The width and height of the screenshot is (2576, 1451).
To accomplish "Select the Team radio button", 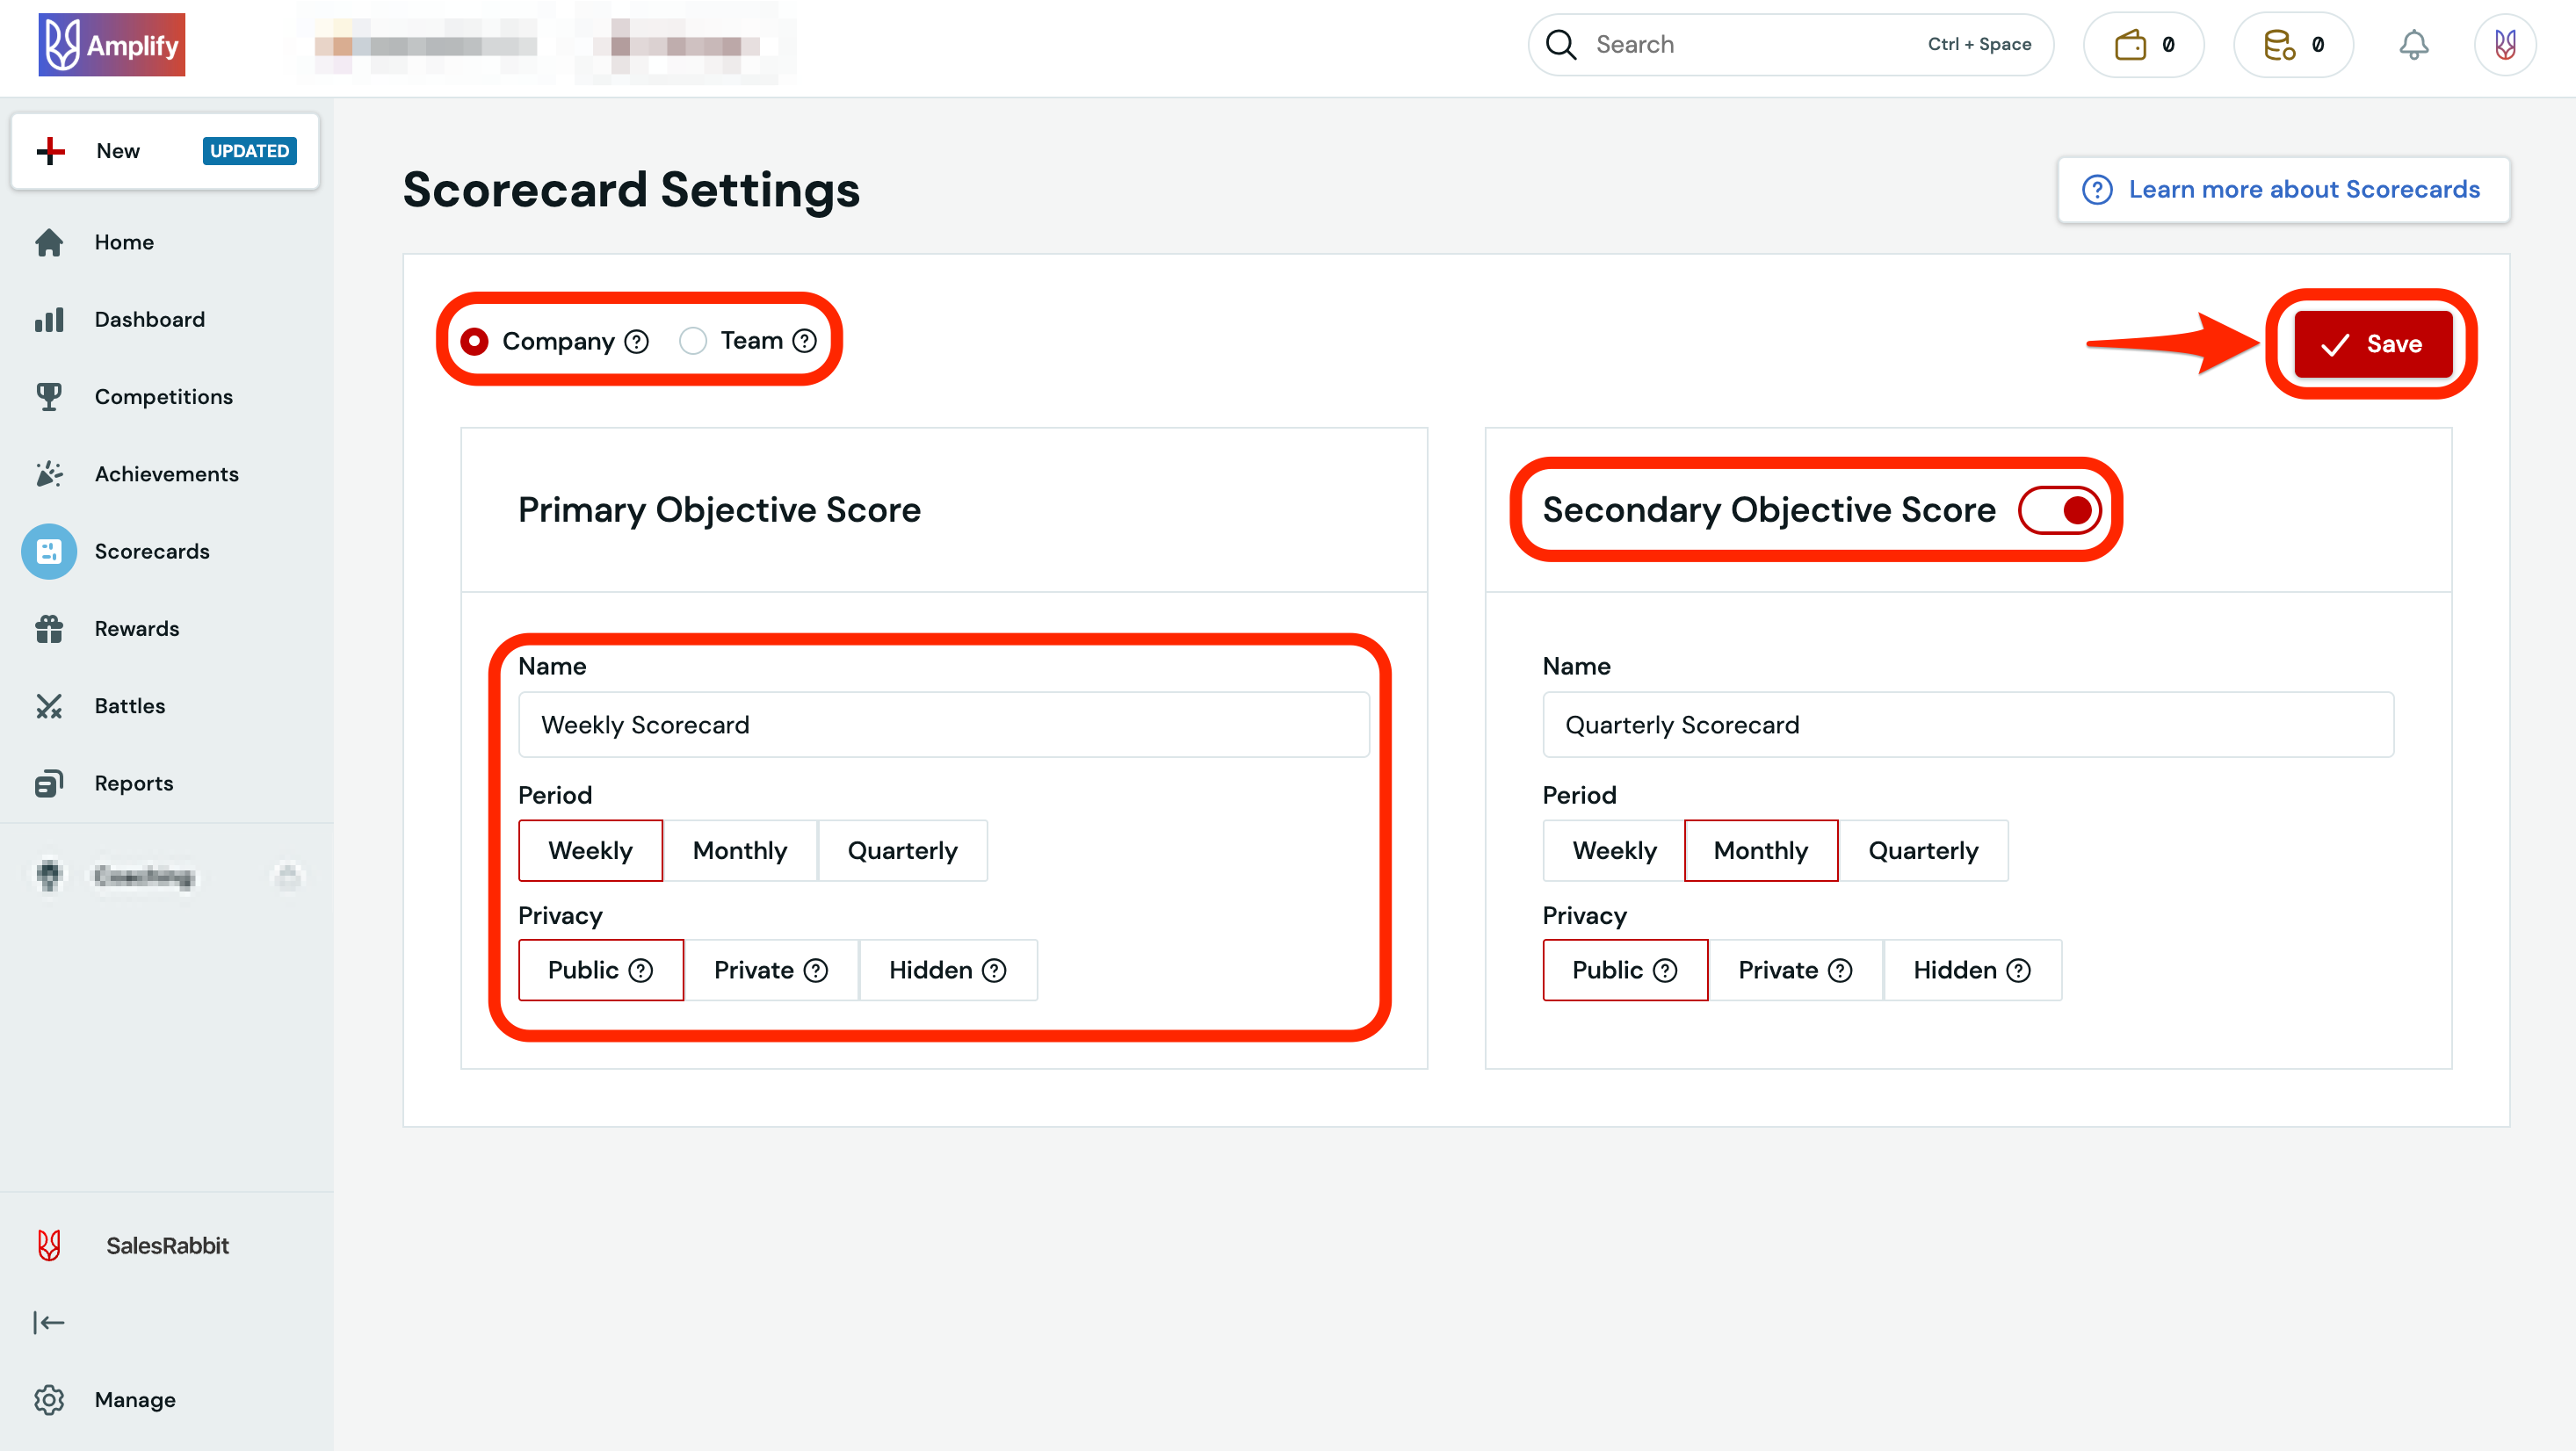I will click(x=693, y=340).
